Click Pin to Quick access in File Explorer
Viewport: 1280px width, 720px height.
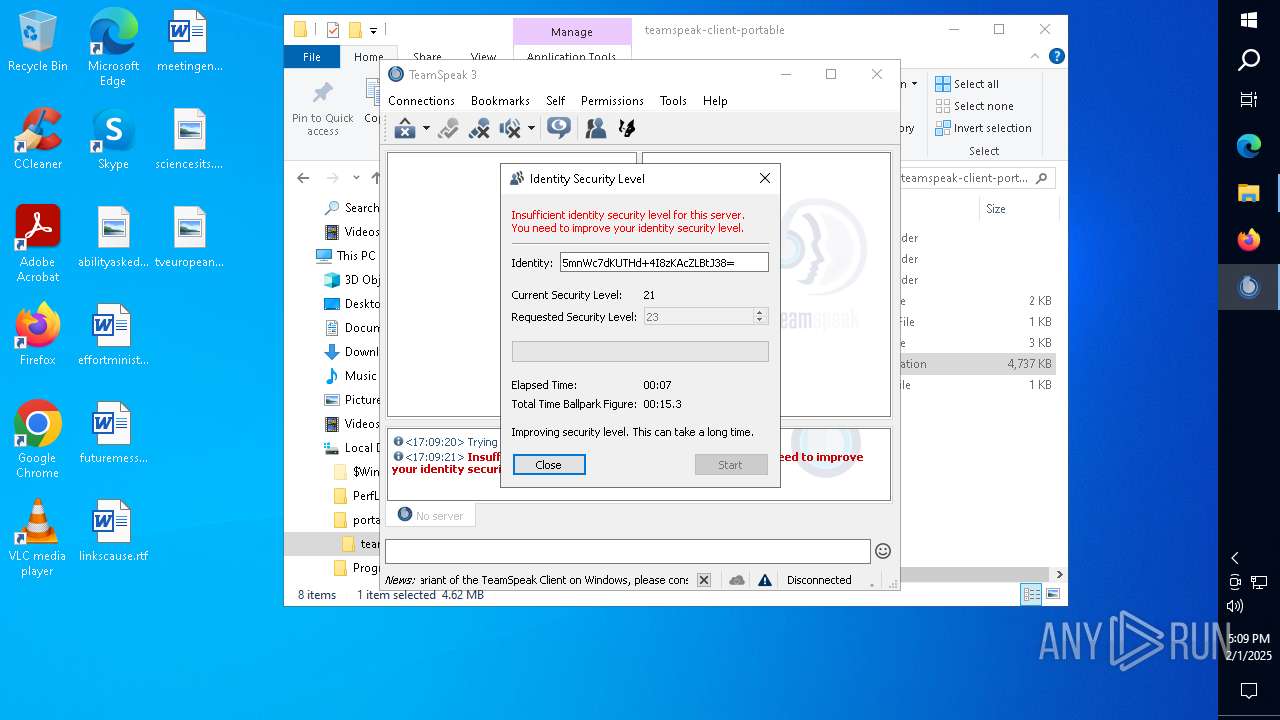coord(323,110)
